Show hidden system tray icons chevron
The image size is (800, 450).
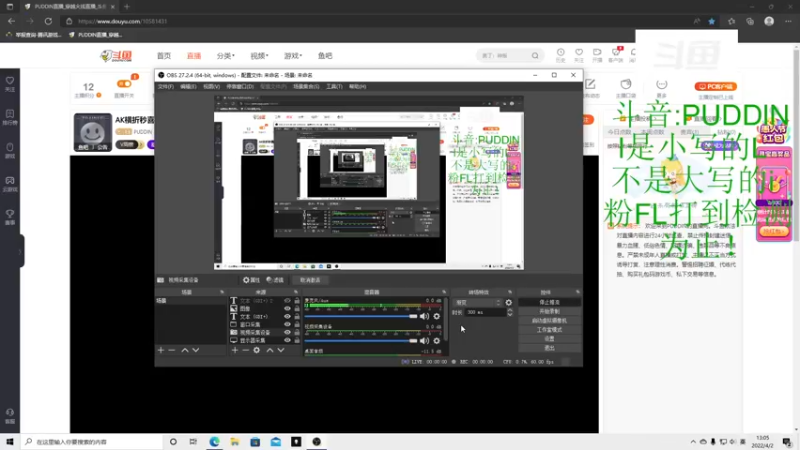[x=693, y=442]
